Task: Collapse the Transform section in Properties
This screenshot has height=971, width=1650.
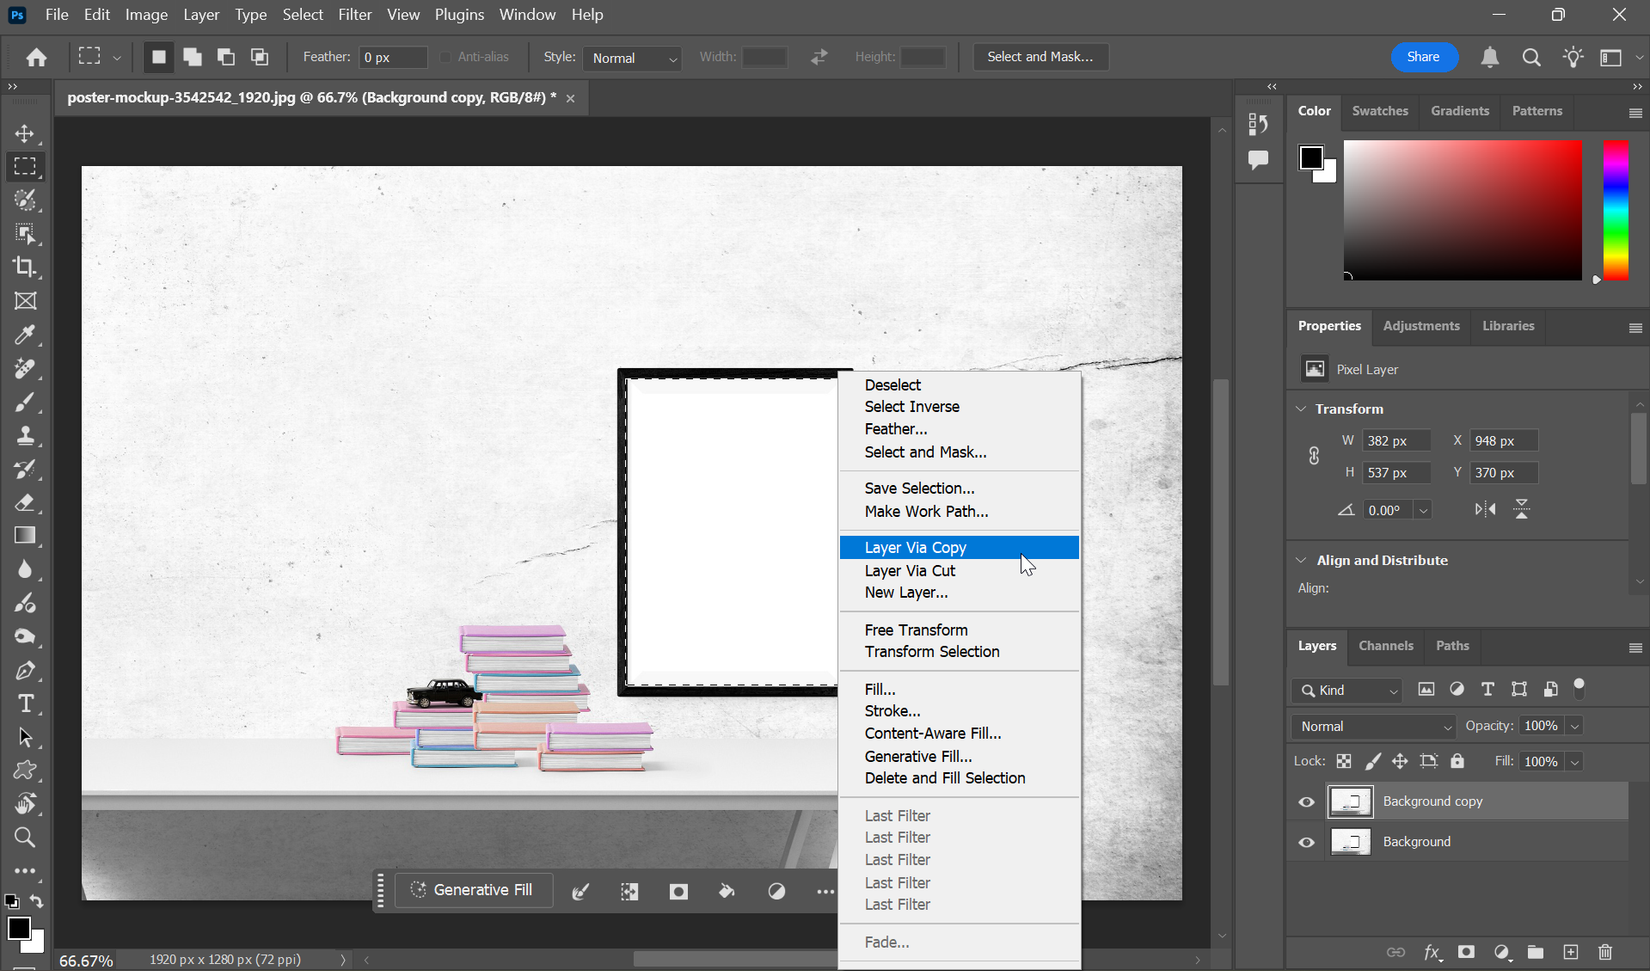Action: tap(1300, 408)
